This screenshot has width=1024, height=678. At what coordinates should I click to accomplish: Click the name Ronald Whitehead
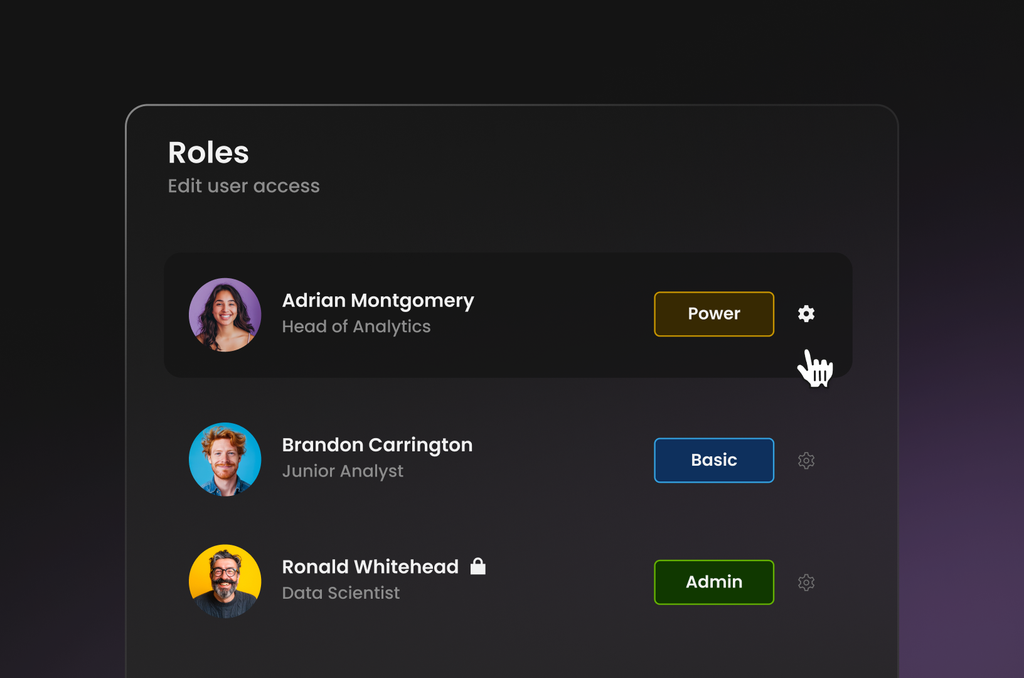[x=370, y=566]
